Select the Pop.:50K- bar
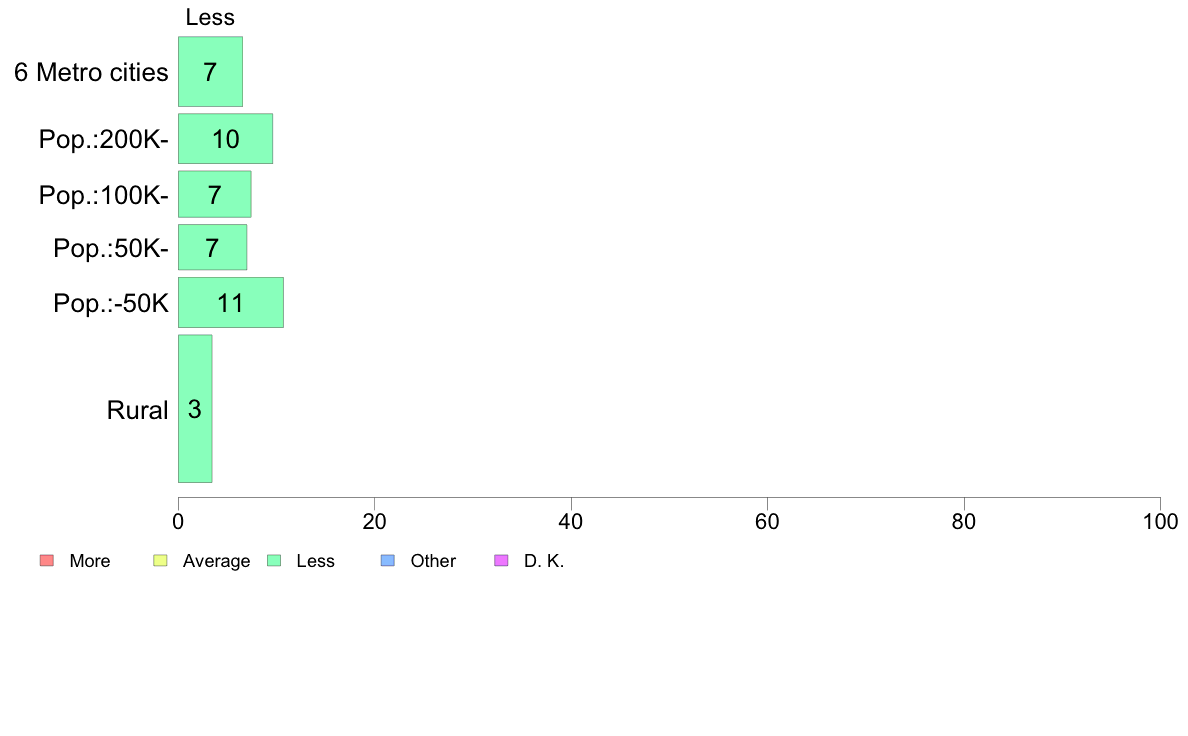 coord(212,247)
